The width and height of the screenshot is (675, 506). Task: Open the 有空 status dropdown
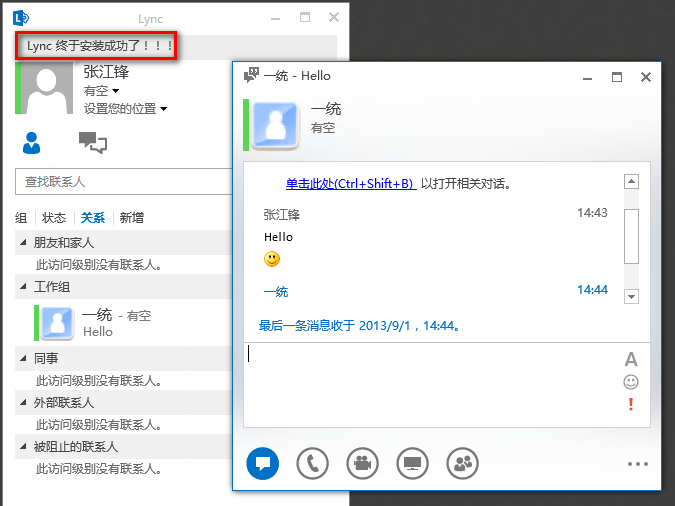[x=101, y=91]
